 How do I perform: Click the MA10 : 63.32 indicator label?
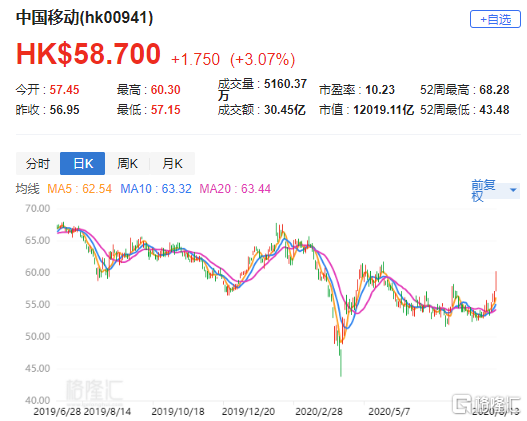pos(156,189)
